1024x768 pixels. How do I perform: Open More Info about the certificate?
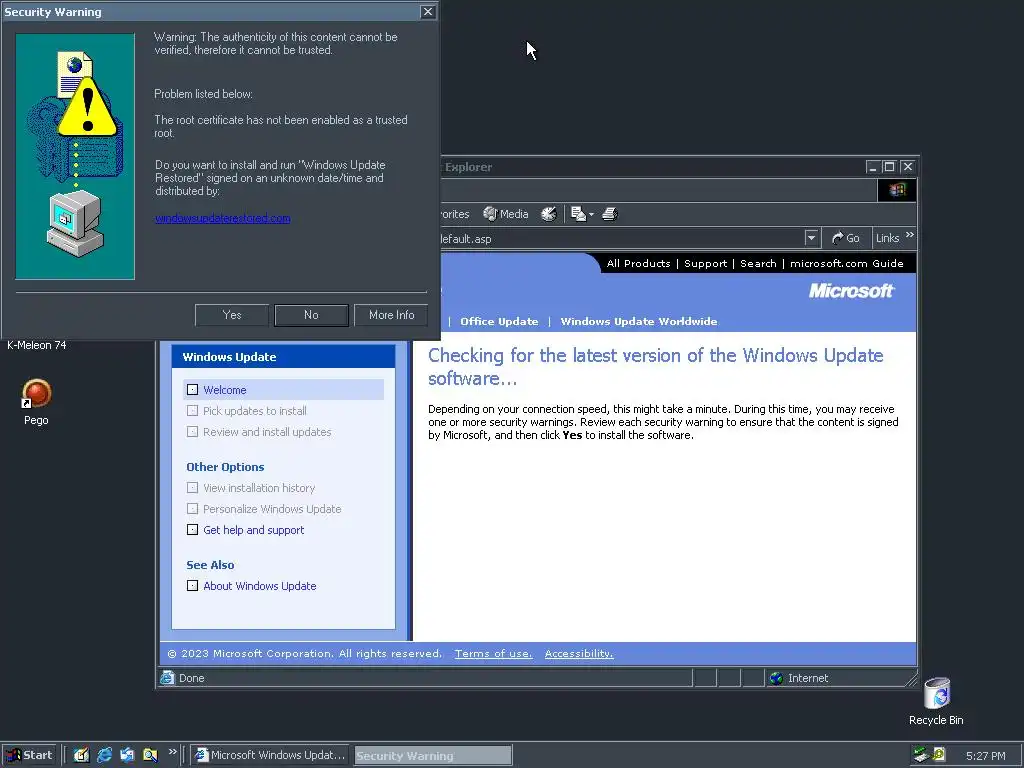391,315
